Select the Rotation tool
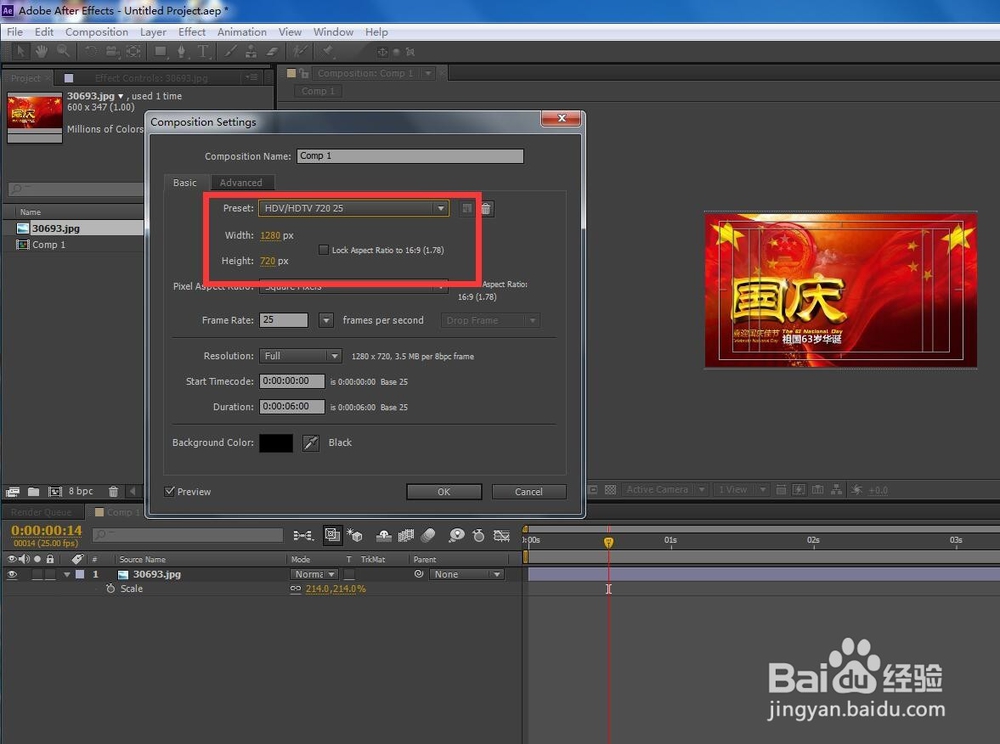Image resolution: width=1000 pixels, height=744 pixels. tap(91, 51)
